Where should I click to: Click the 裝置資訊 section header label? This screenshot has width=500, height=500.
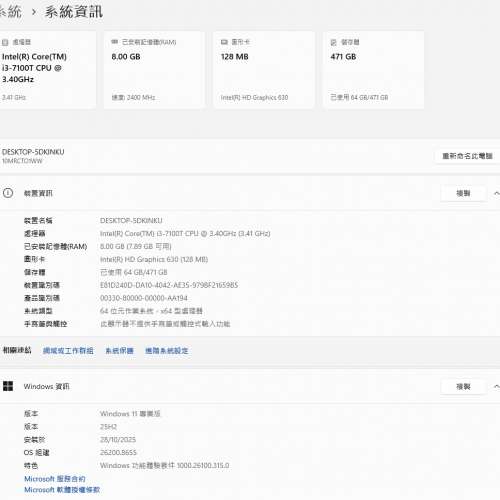pyautogui.click(x=38, y=193)
